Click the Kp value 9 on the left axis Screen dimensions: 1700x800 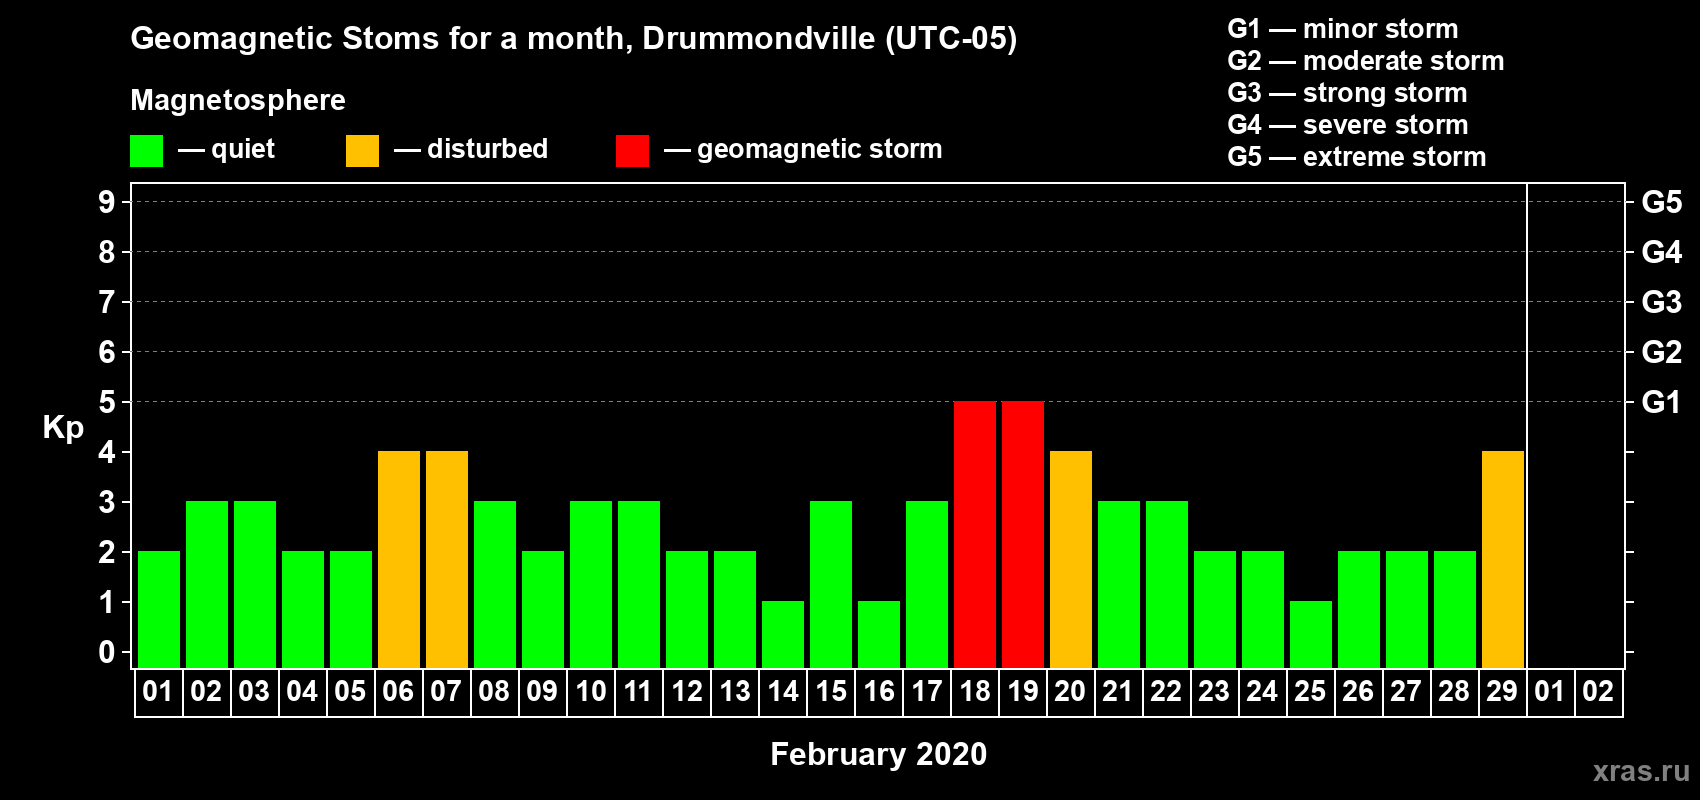tap(107, 202)
